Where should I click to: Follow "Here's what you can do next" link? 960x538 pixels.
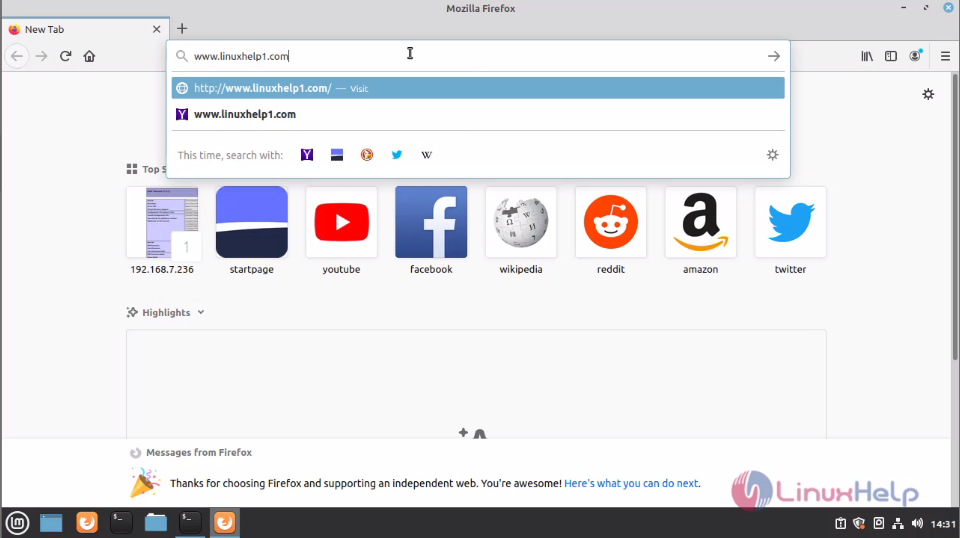[x=631, y=484]
